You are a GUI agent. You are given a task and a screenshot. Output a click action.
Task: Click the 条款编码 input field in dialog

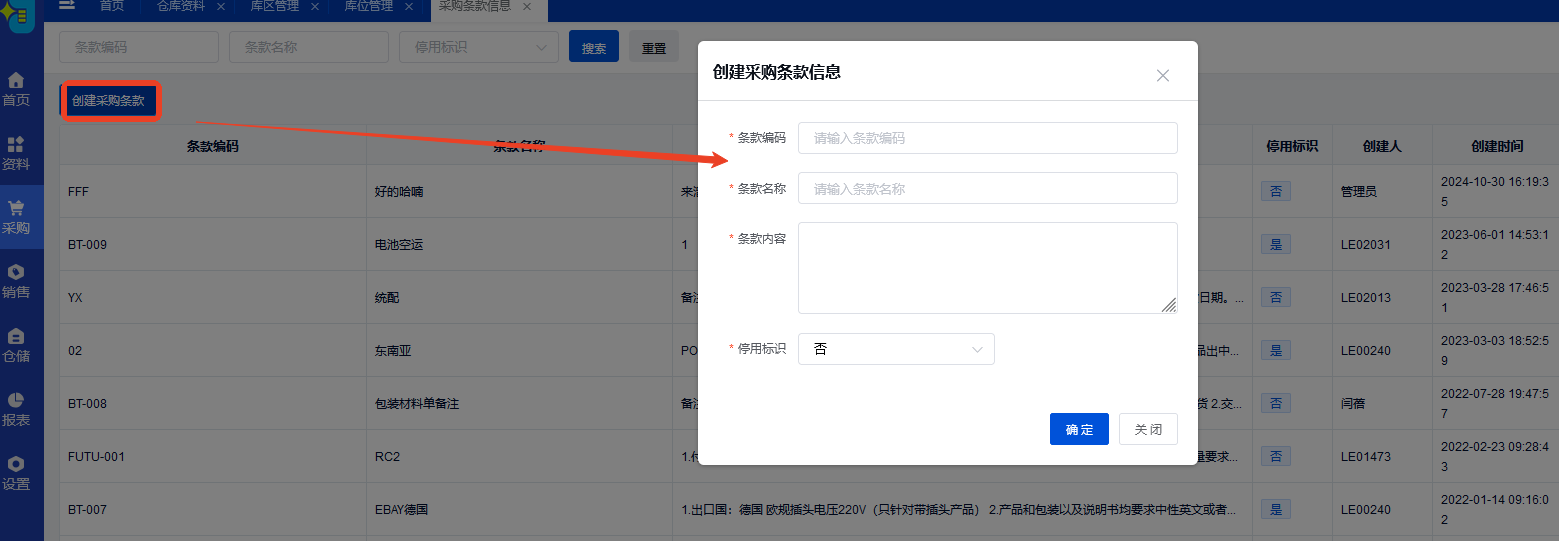coord(987,138)
